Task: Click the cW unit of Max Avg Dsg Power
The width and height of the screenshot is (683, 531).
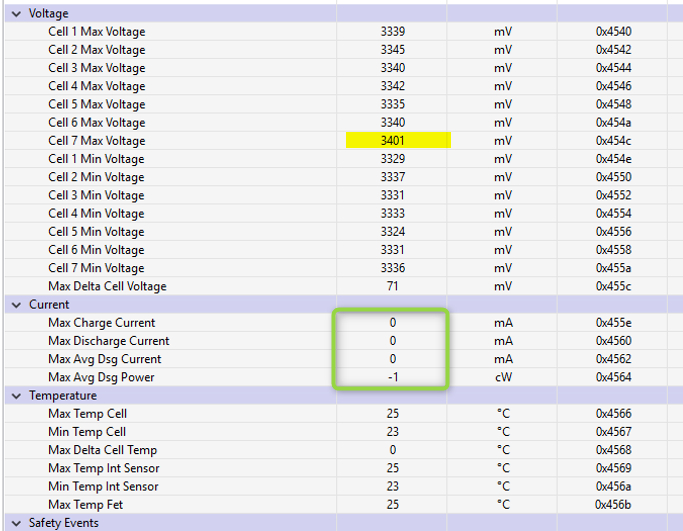Action: [503, 377]
